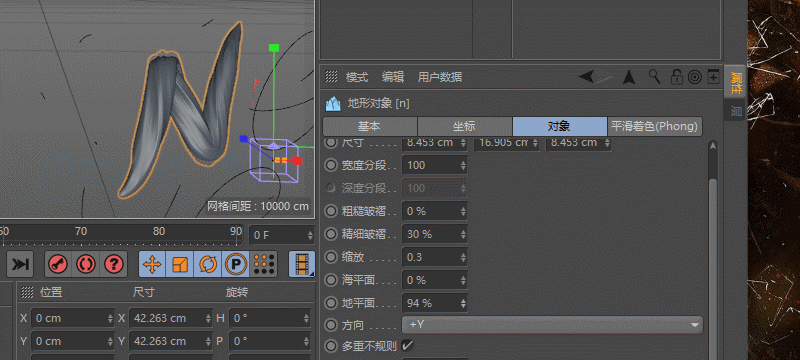Toggle the rotation key icon
The height and width of the screenshot is (360, 800).
coord(208,264)
